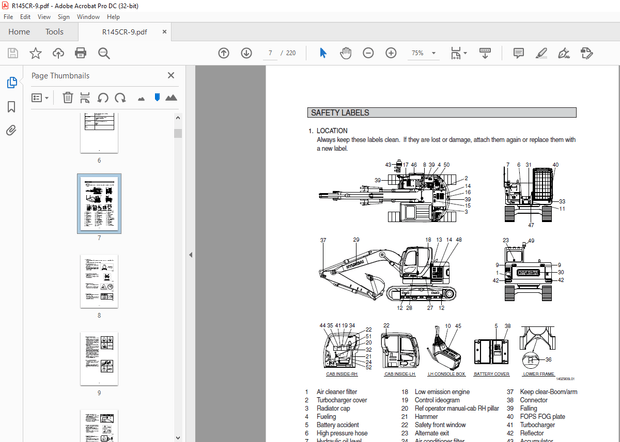The width and height of the screenshot is (620, 442).
Task: Add the document to starred favorites
Action: tap(36, 53)
